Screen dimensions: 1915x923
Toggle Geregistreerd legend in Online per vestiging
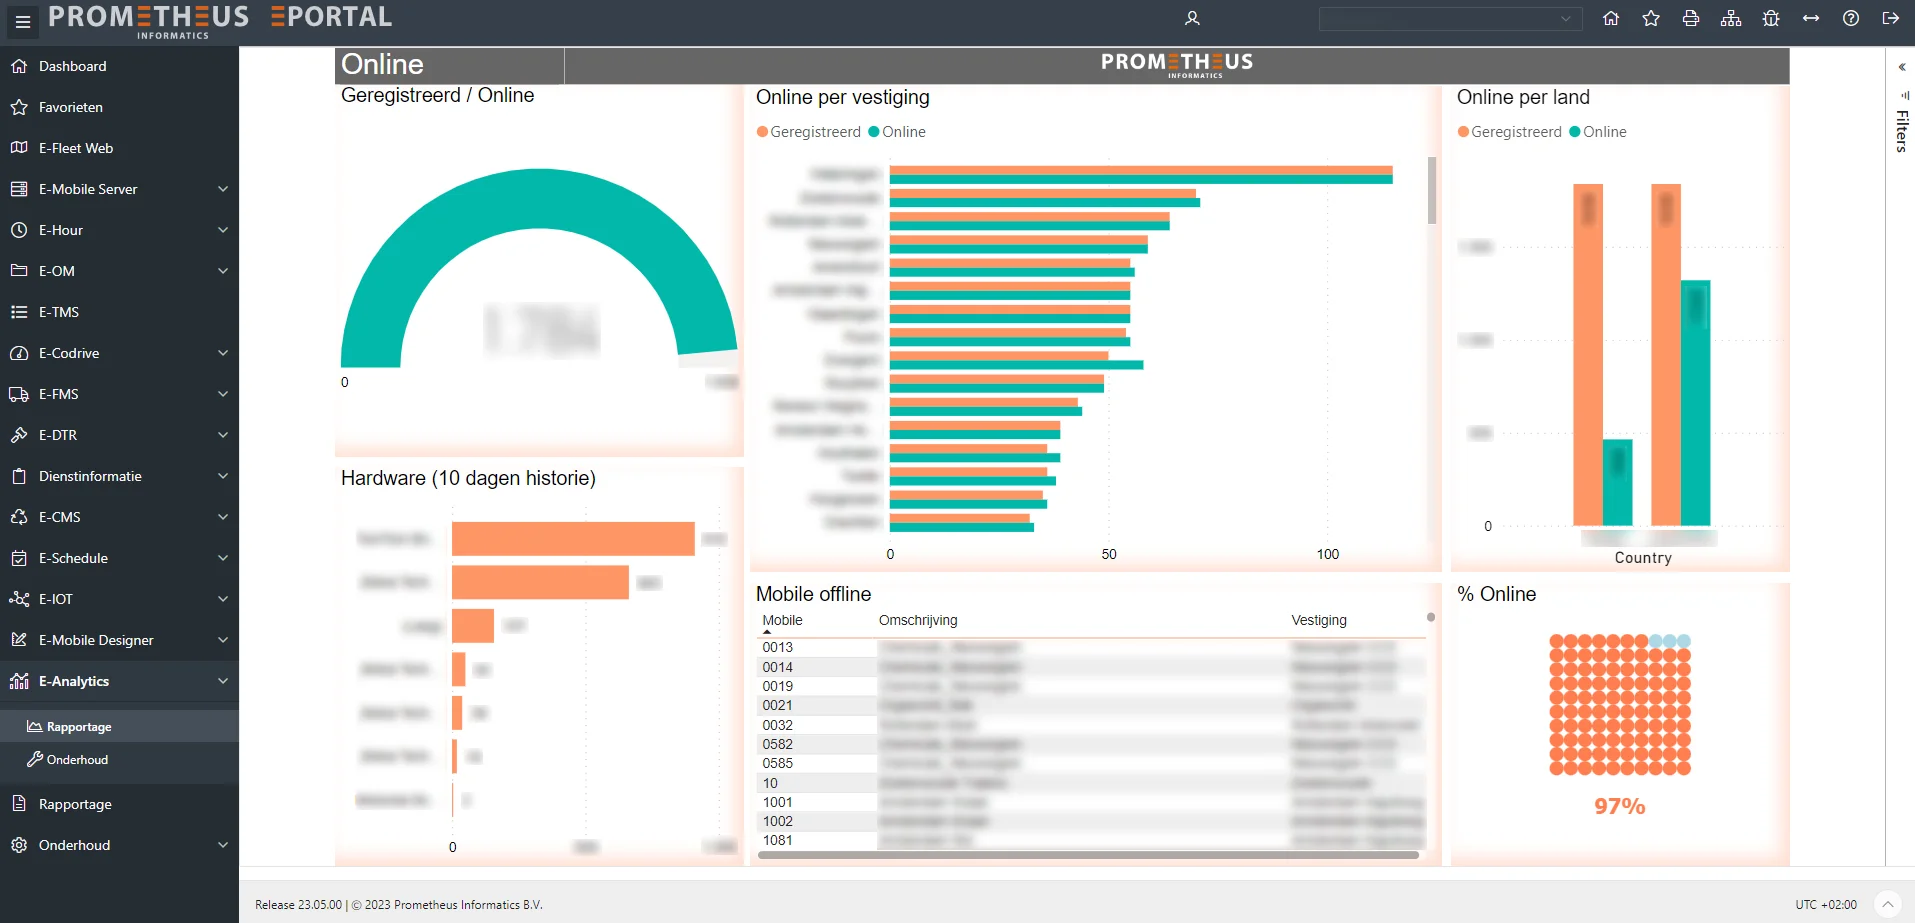[809, 132]
